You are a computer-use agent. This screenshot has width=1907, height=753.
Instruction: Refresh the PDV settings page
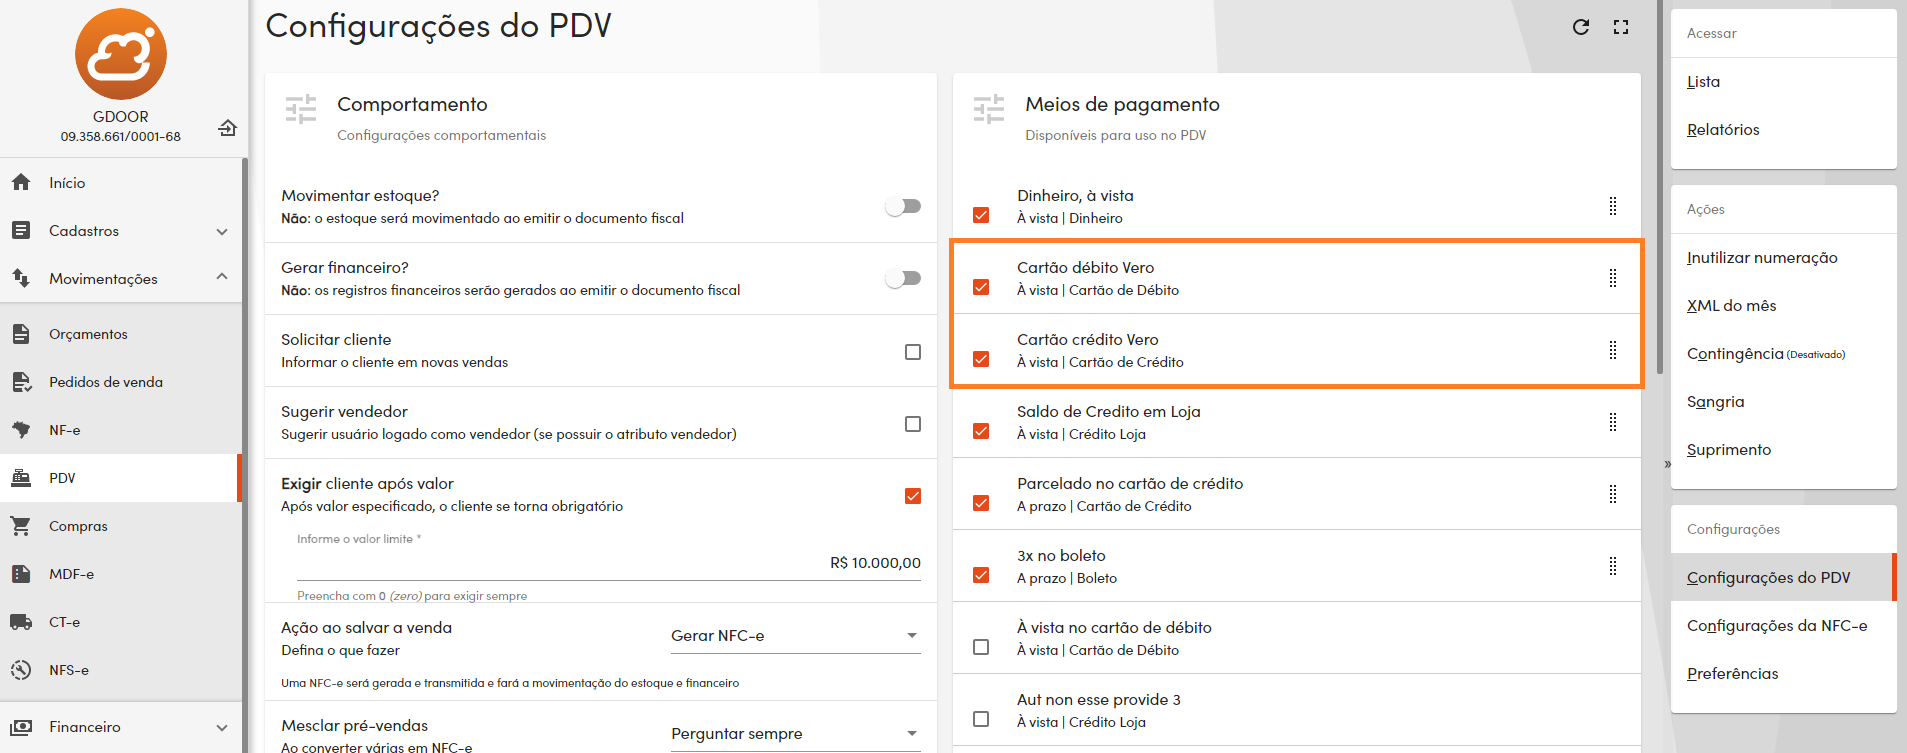coord(1581,27)
